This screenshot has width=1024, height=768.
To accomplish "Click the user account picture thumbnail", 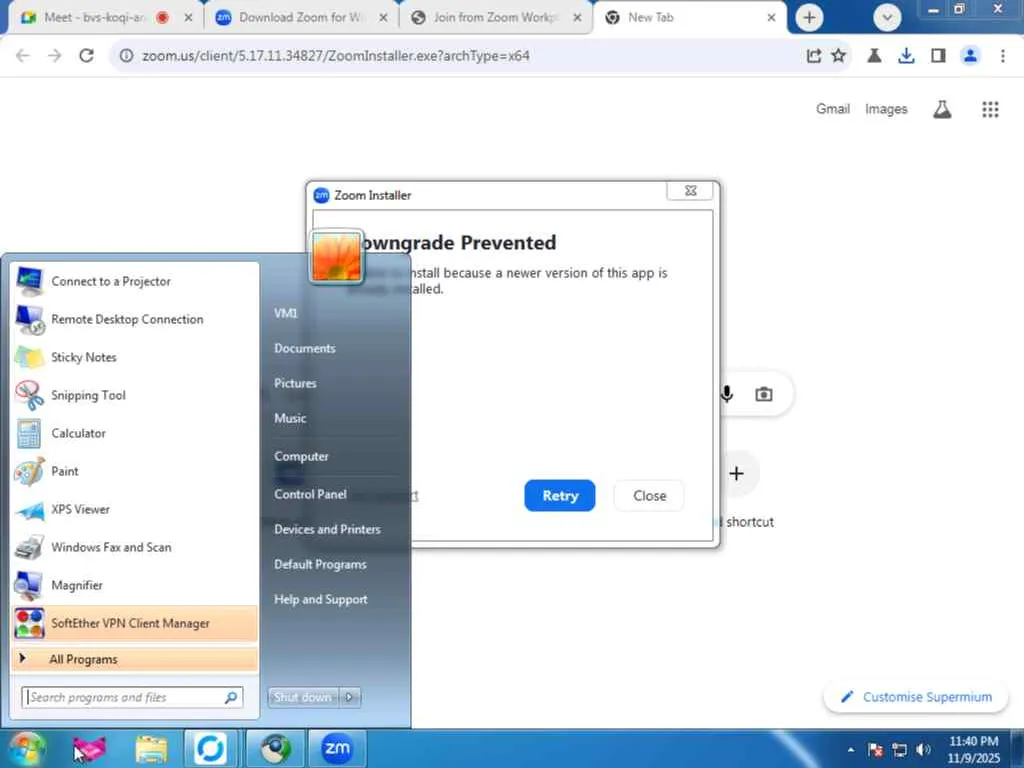I will click(336, 257).
